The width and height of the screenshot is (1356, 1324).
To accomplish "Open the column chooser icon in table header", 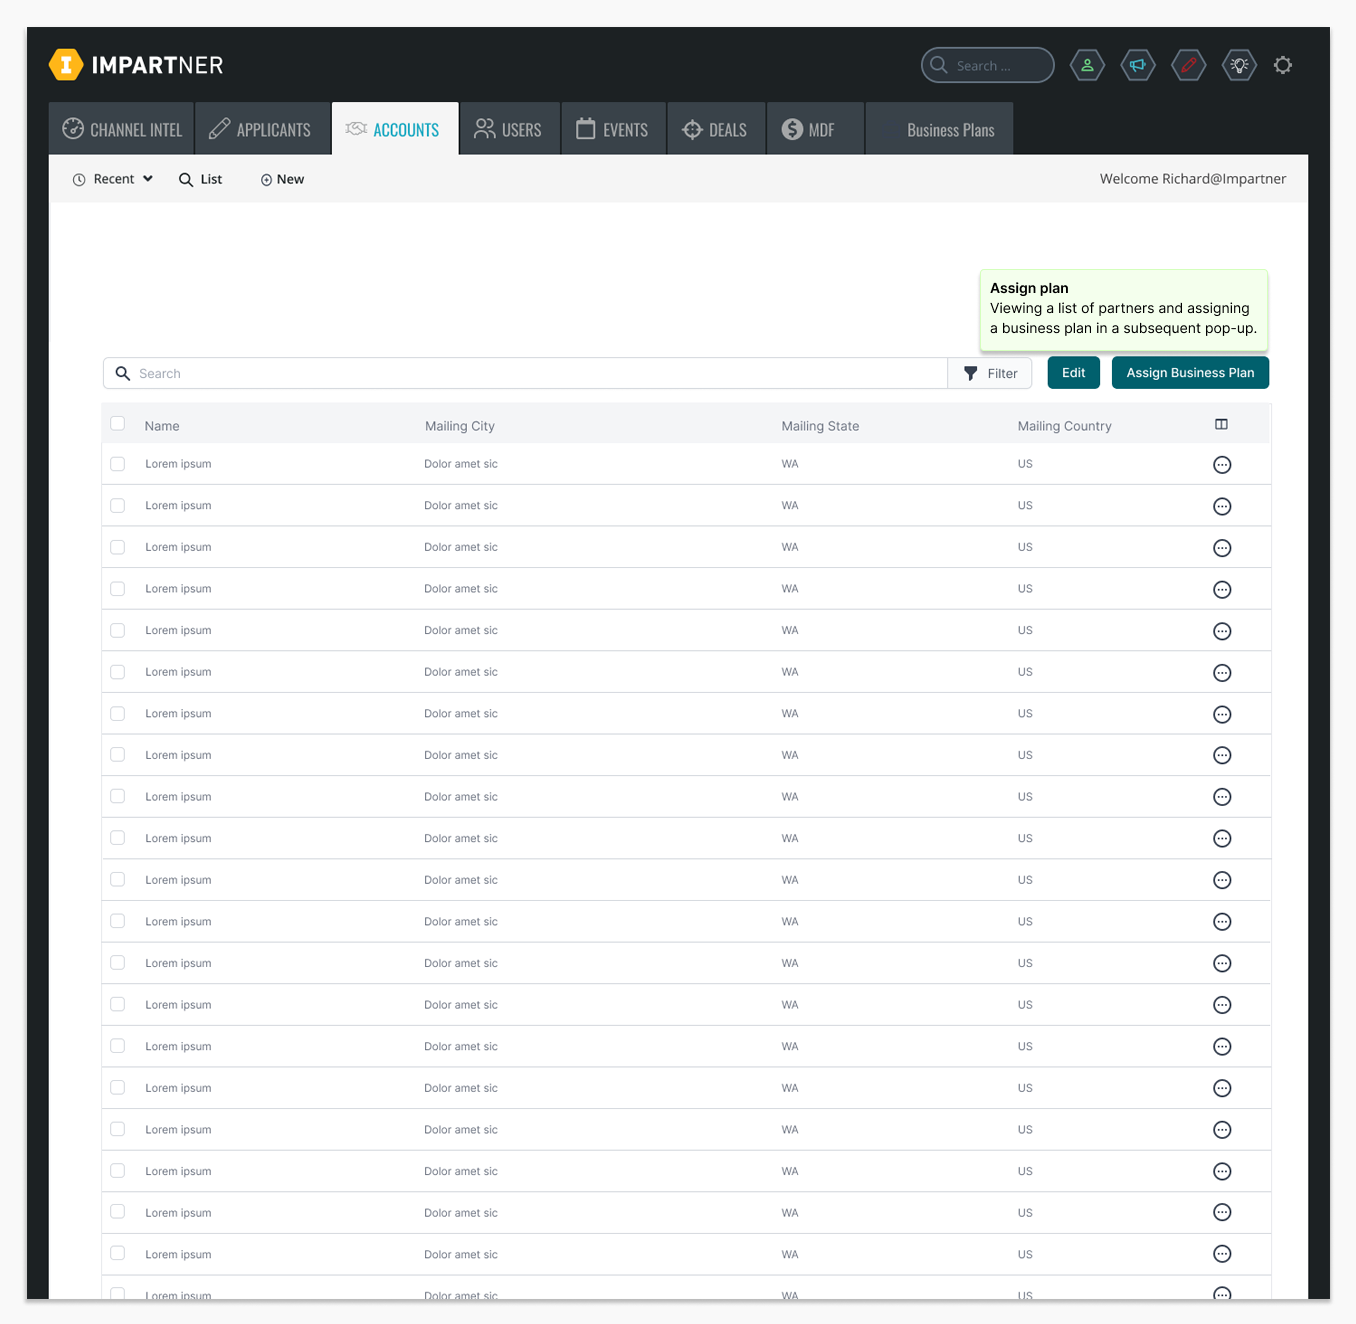I will [x=1221, y=425].
